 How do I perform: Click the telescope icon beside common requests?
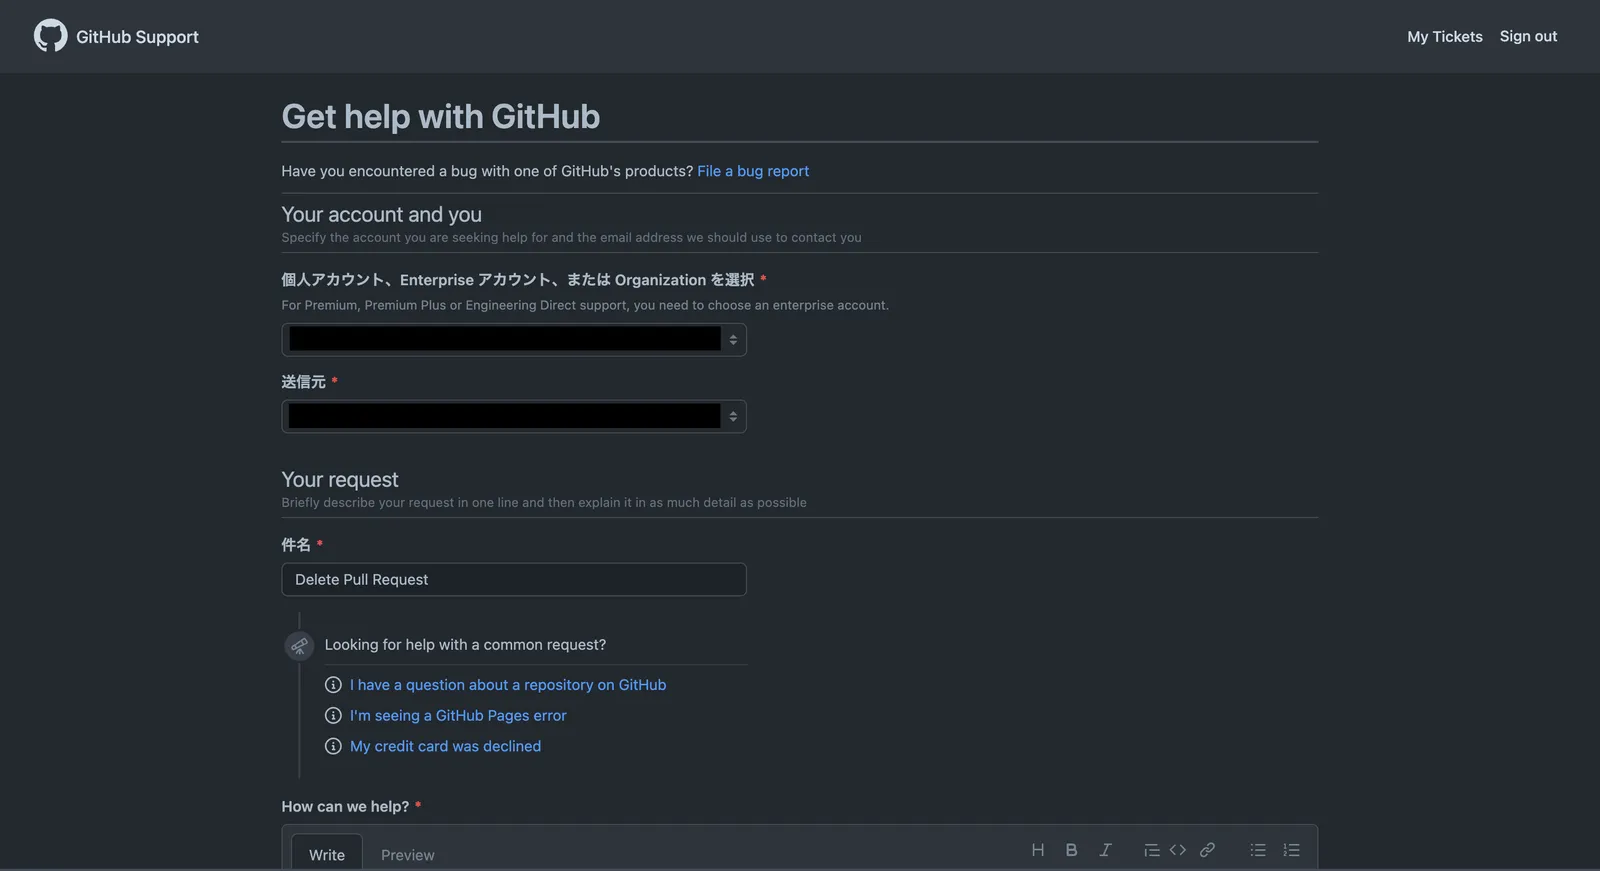tap(299, 646)
